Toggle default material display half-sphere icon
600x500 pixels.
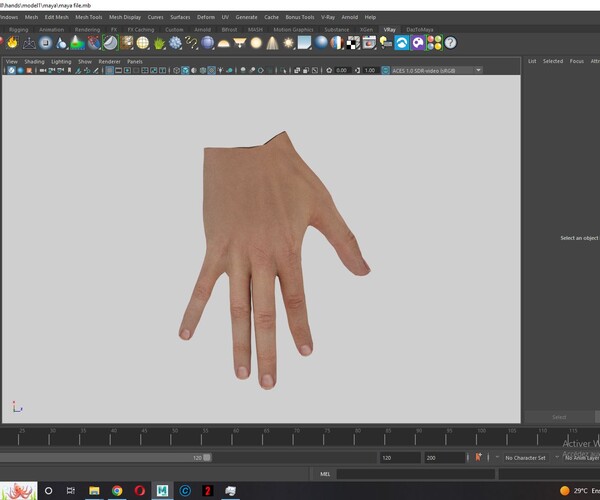coord(194,70)
